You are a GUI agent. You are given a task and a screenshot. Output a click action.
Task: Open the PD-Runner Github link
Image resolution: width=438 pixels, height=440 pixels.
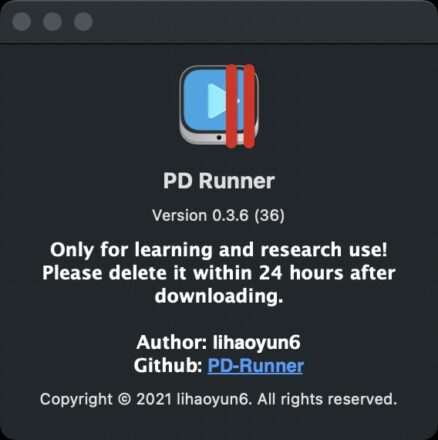click(255, 366)
